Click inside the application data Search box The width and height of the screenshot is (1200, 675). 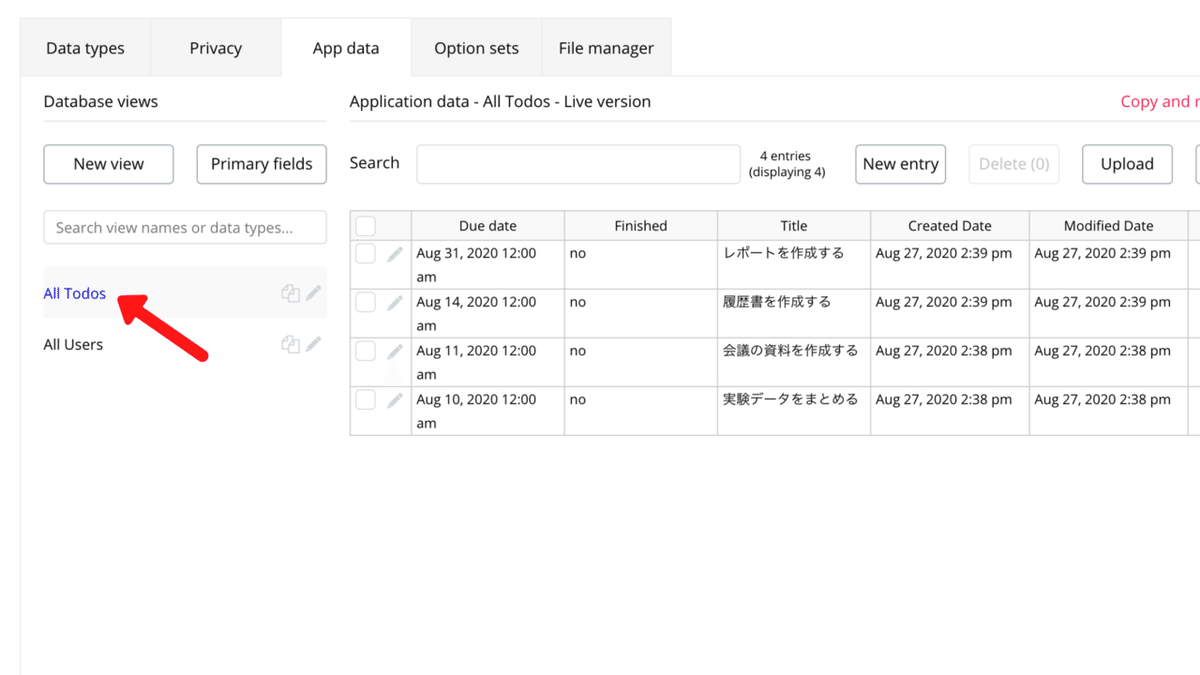(578, 162)
